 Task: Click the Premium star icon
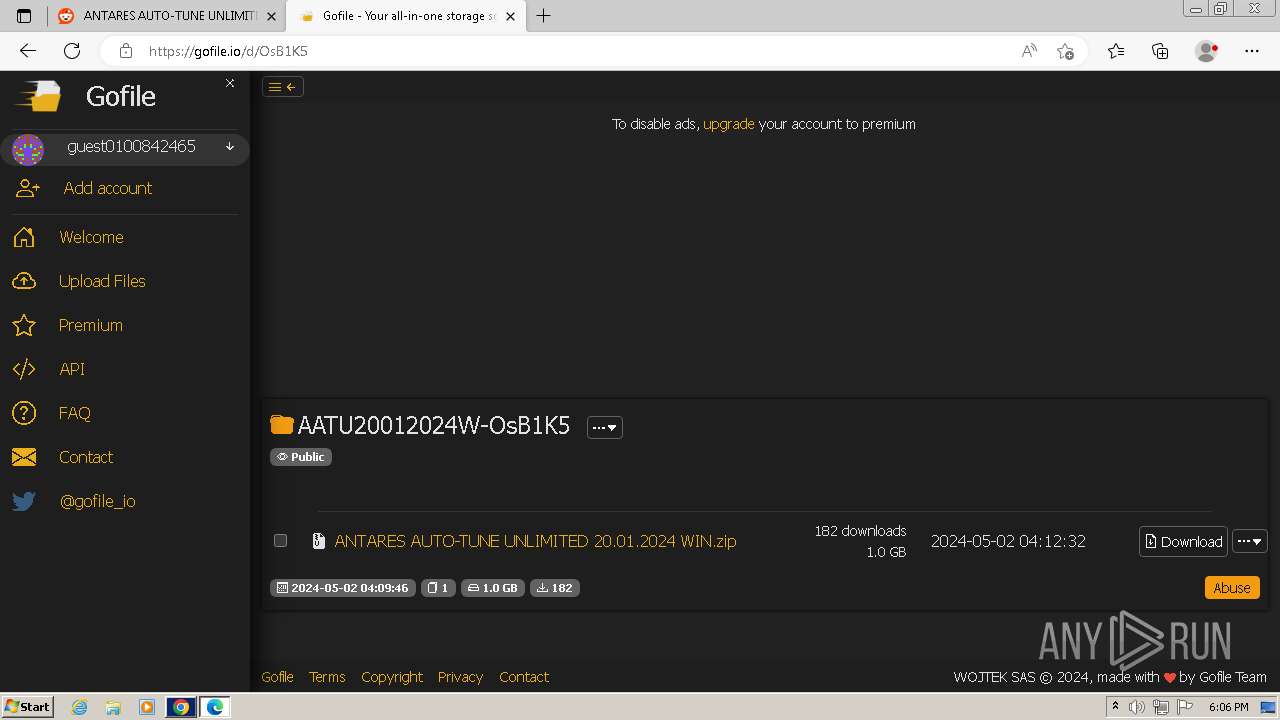tap(24, 325)
